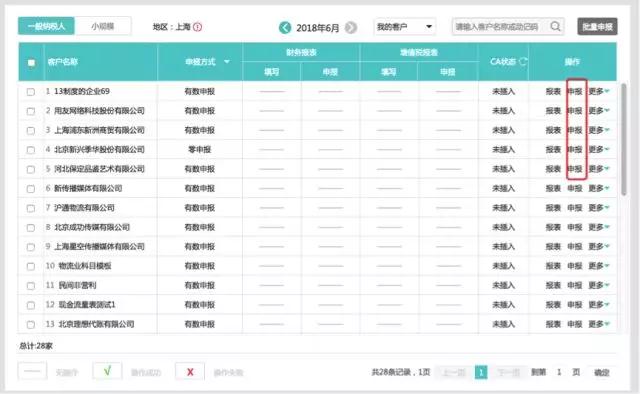Select the 零申报 cell in row 4

[x=200, y=149]
